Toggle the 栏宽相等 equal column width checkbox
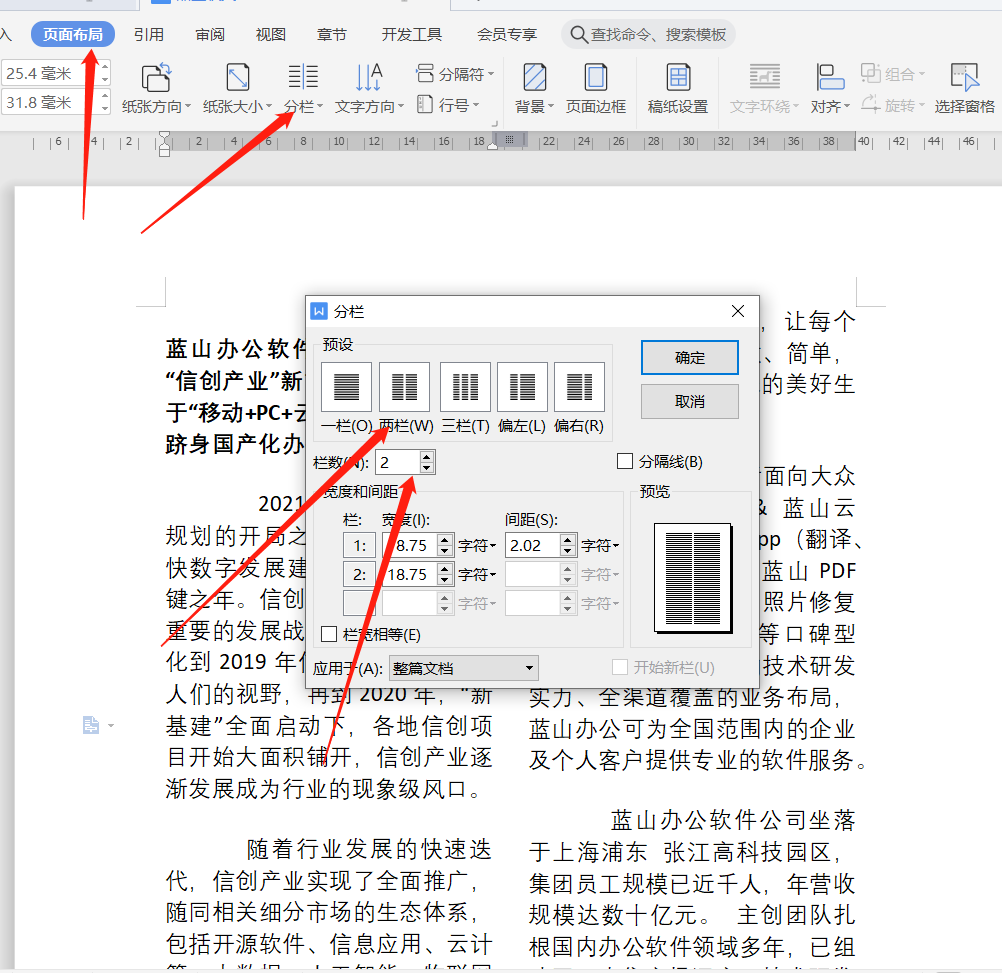 [x=329, y=634]
